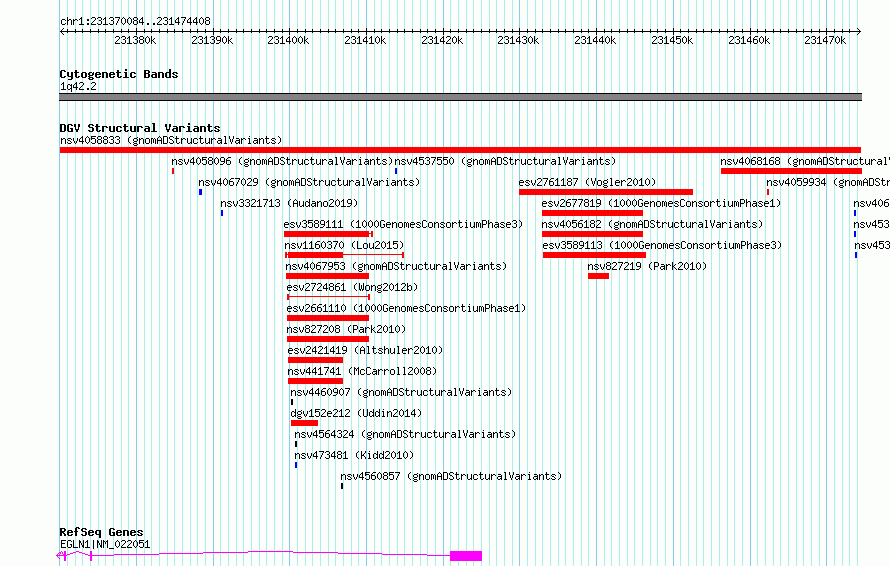Select the long red nsv4058833 variant bar
The height and width of the screenshot is (566, 890).
[x=460, y=150]
